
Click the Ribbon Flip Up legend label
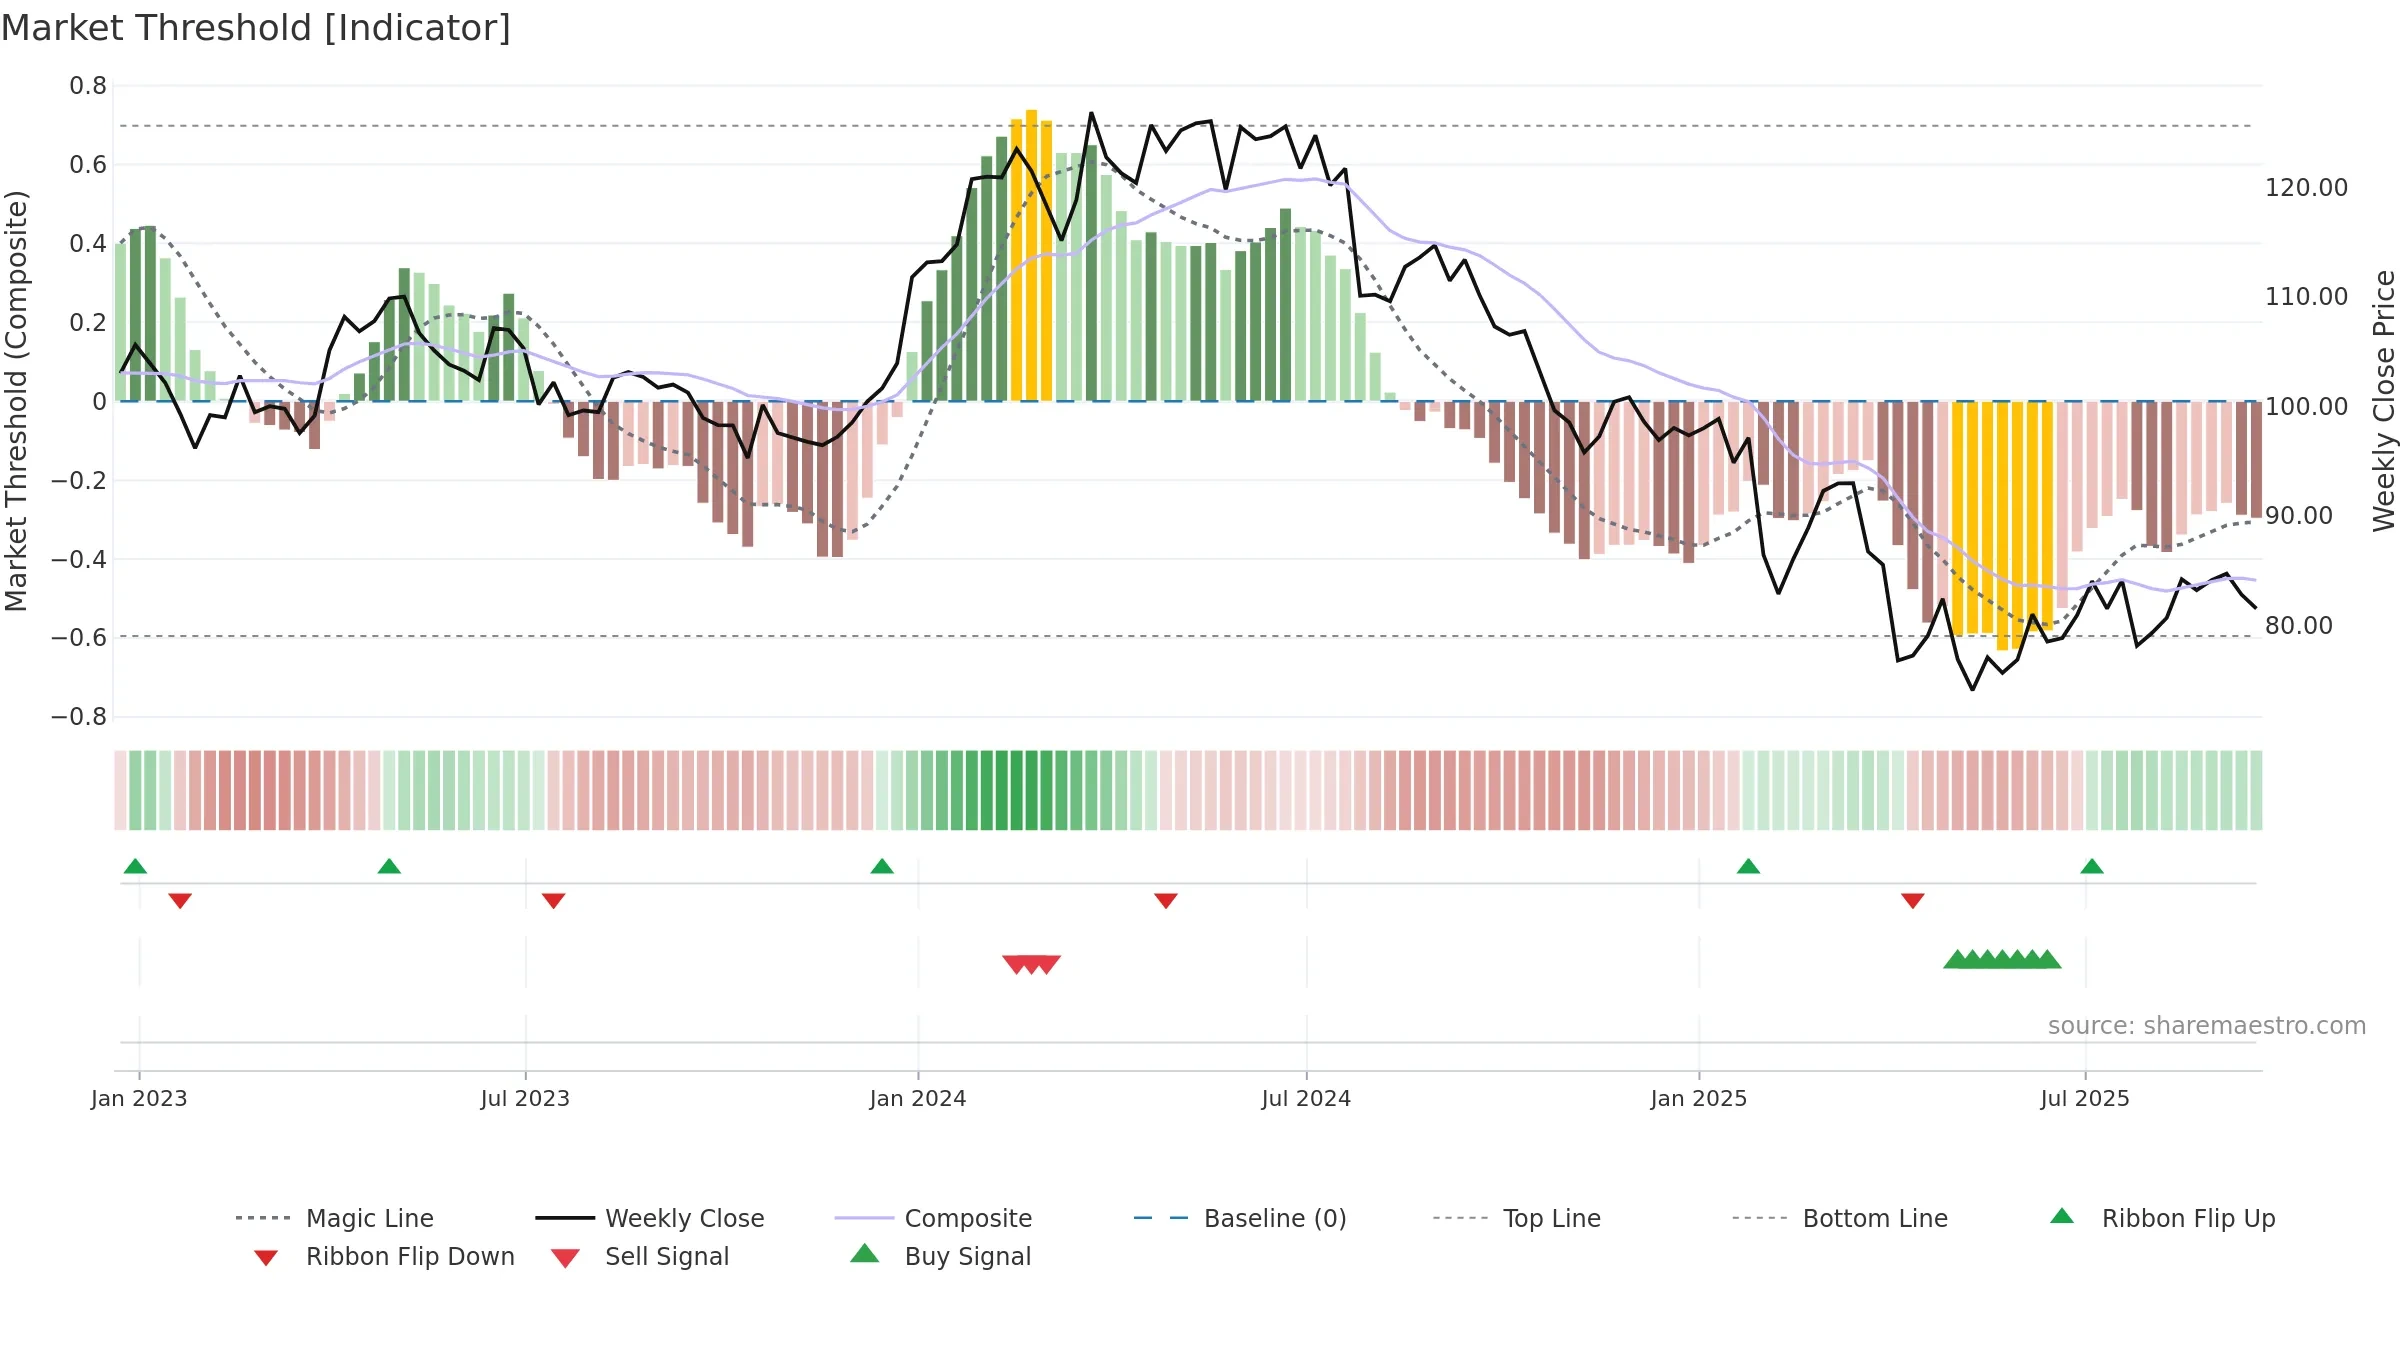tap(2188, 1218)
